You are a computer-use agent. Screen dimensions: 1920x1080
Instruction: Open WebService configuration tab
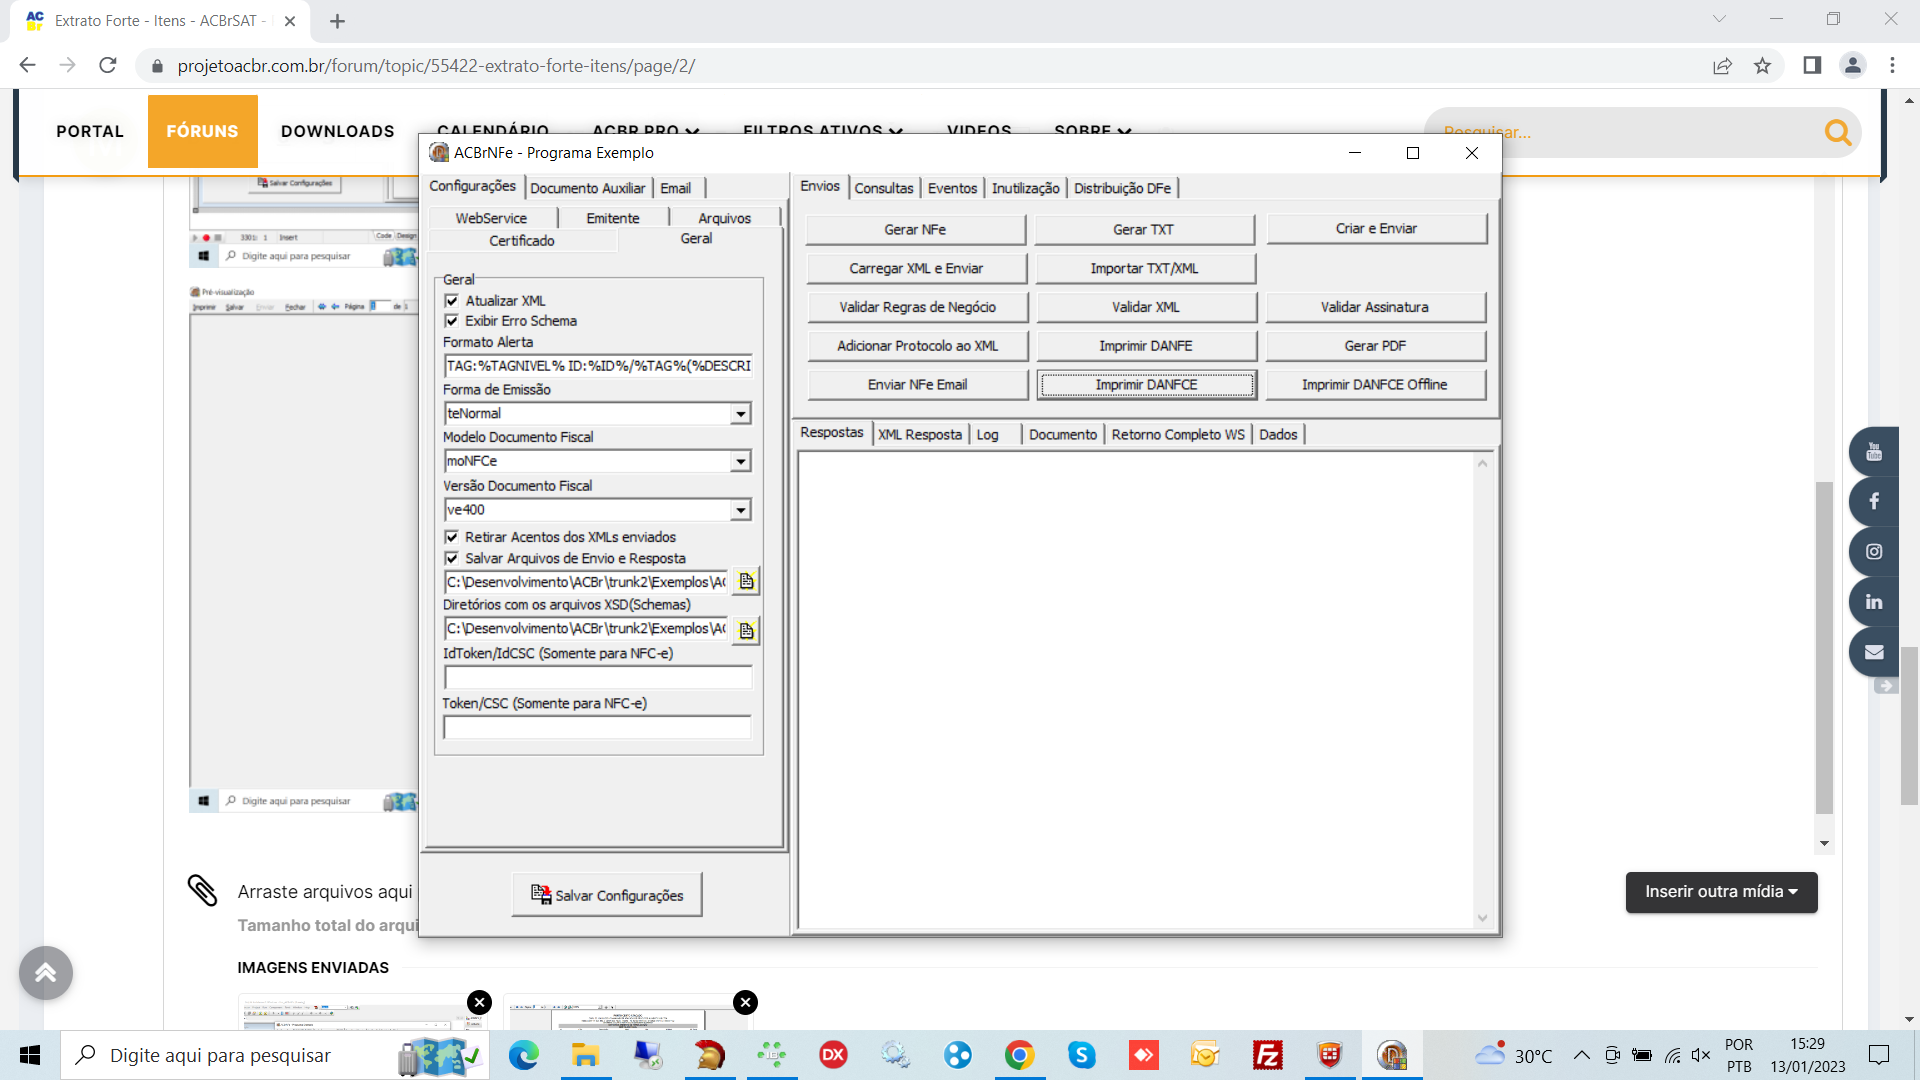pyautogui.click(x=491, y=218)
